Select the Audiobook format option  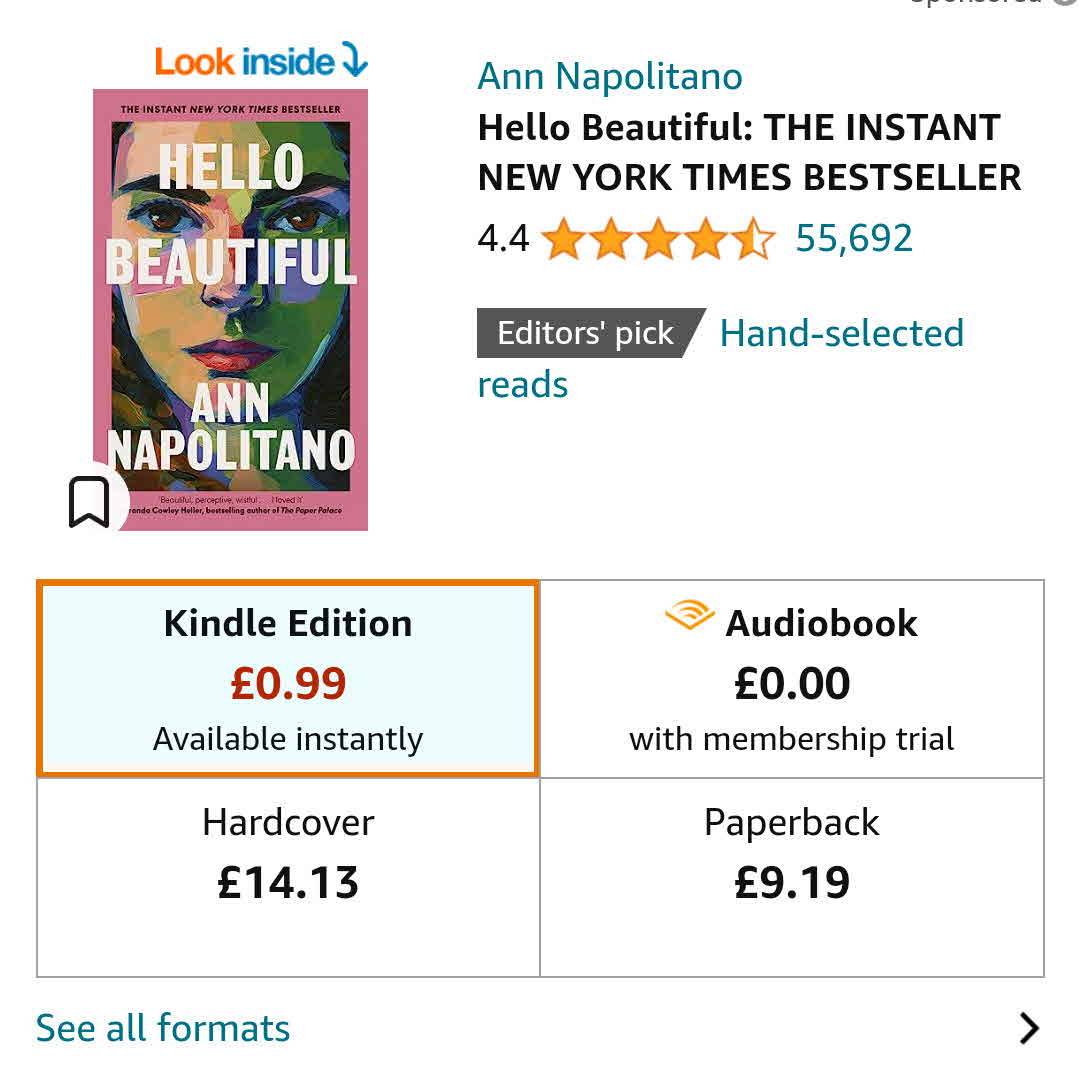point(792,680)
